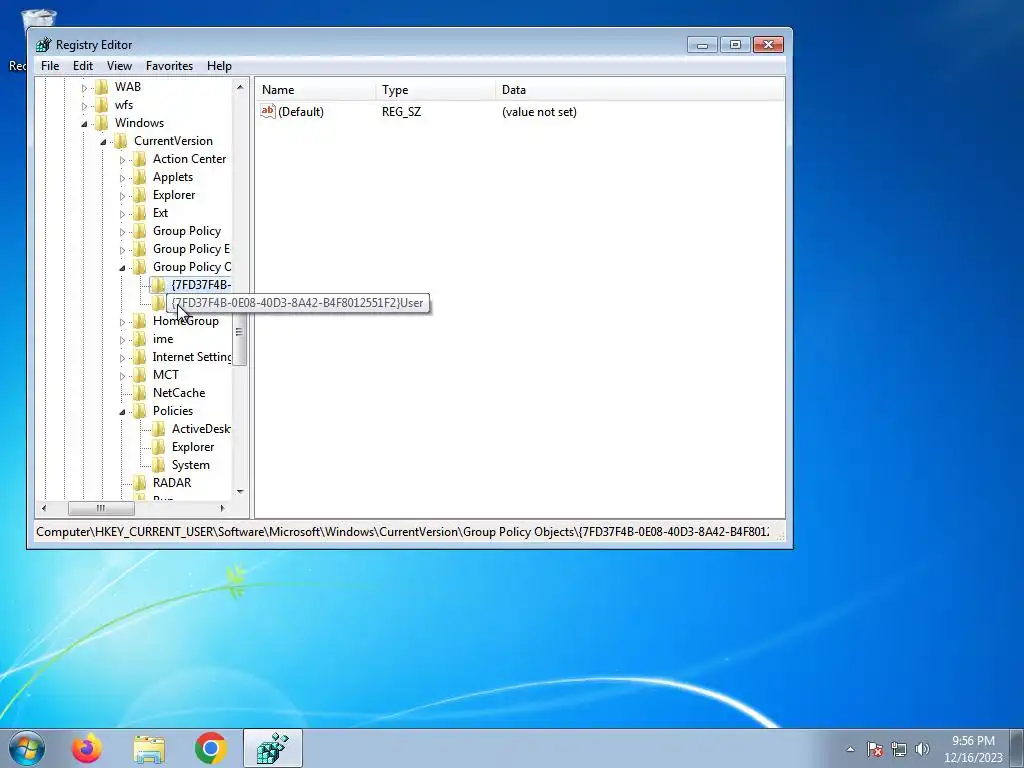The height and width of the screenshot is (768, 1024).
Task: Expand the ime key
Action: click(122, 340)
